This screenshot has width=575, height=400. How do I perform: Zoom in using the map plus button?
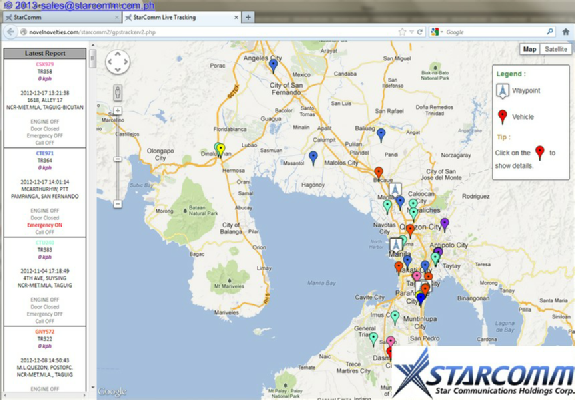117,110
